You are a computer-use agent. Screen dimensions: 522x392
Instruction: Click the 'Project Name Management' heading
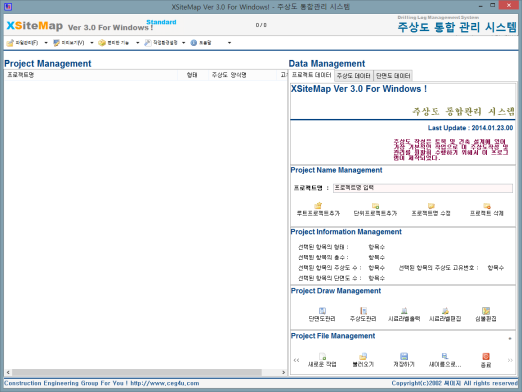click(336, 170)
